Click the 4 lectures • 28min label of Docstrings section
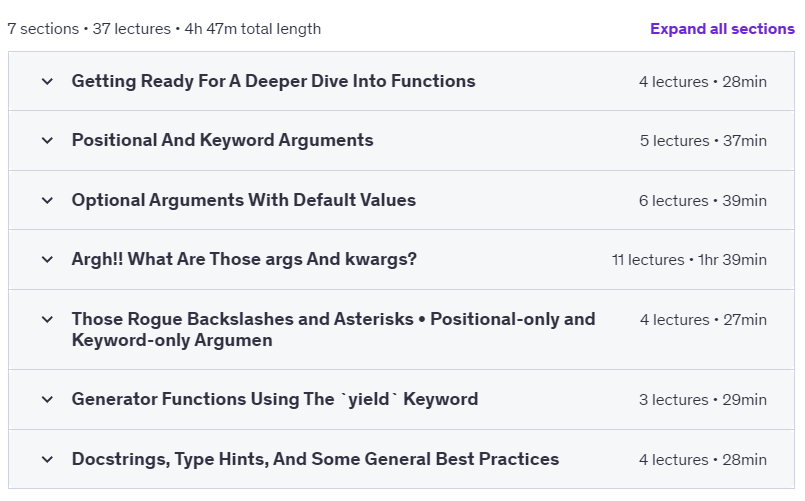Viewport: 805px width, 501px height. (702, 460)
